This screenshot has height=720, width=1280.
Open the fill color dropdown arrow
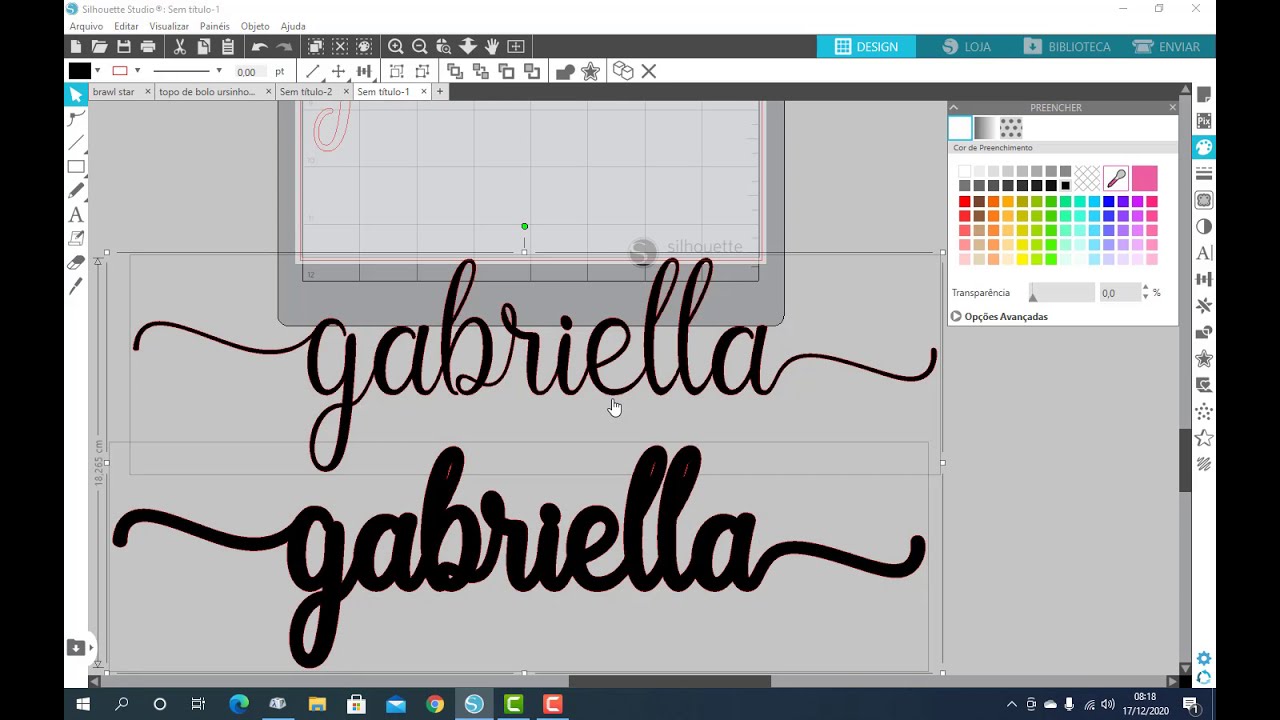pyautogui.click(x=97, y=71)
